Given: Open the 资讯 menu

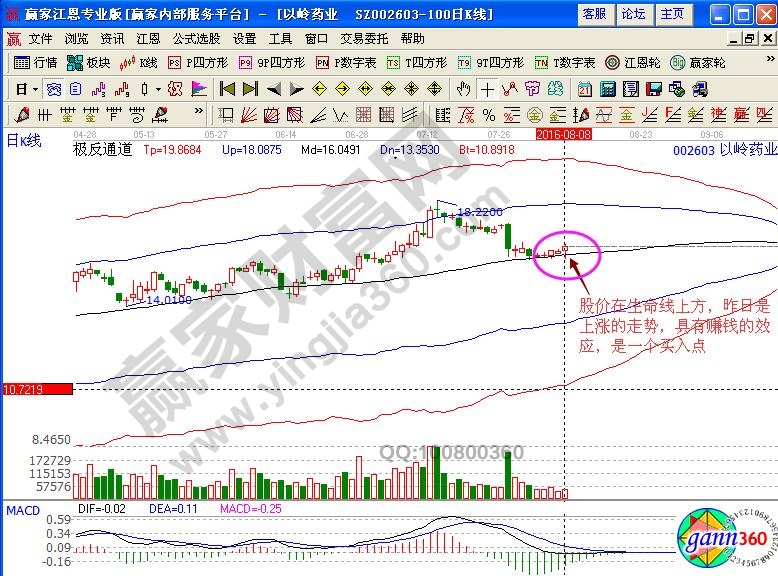Looking at the screenshot, I should coord(113,39).
